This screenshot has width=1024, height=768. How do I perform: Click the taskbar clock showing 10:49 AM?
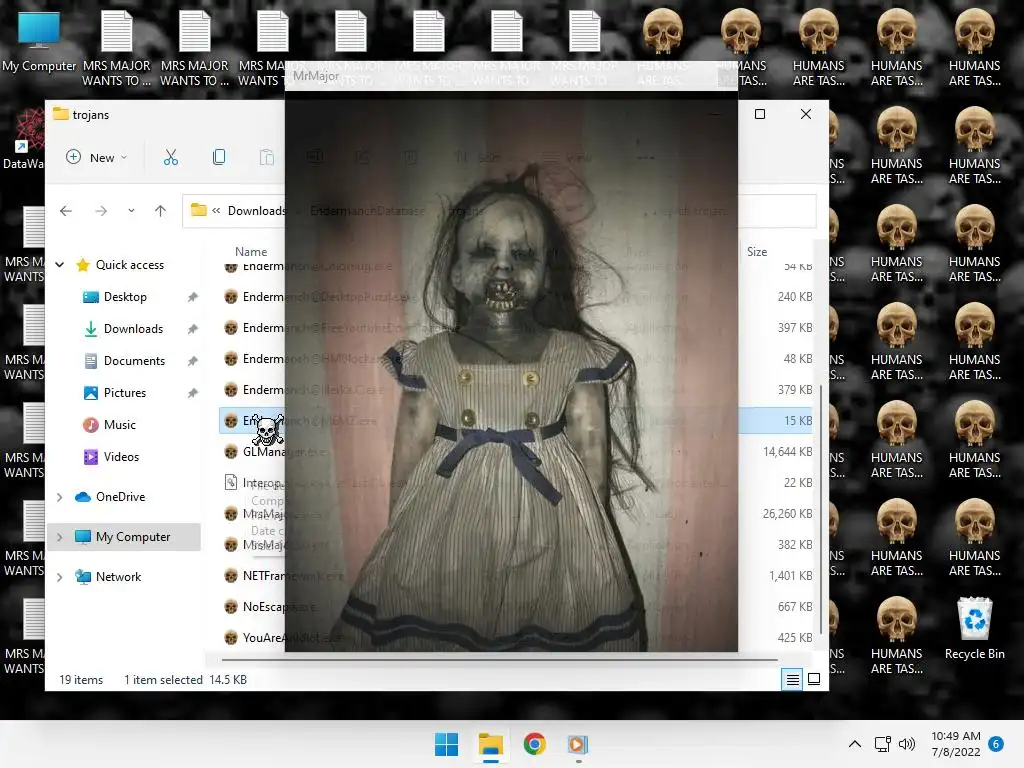[x=955, y=744]
